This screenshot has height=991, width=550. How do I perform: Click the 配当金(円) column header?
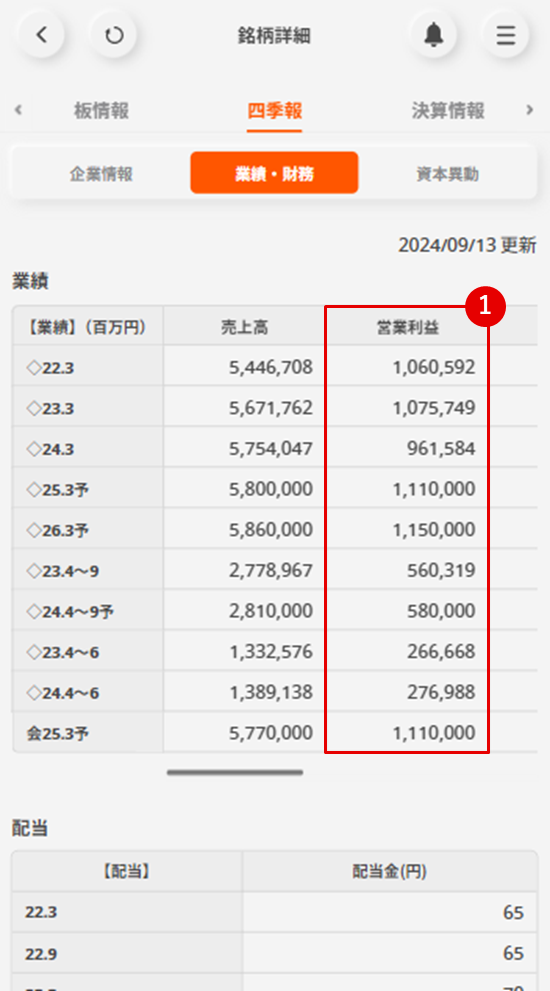tap(390, 872)
